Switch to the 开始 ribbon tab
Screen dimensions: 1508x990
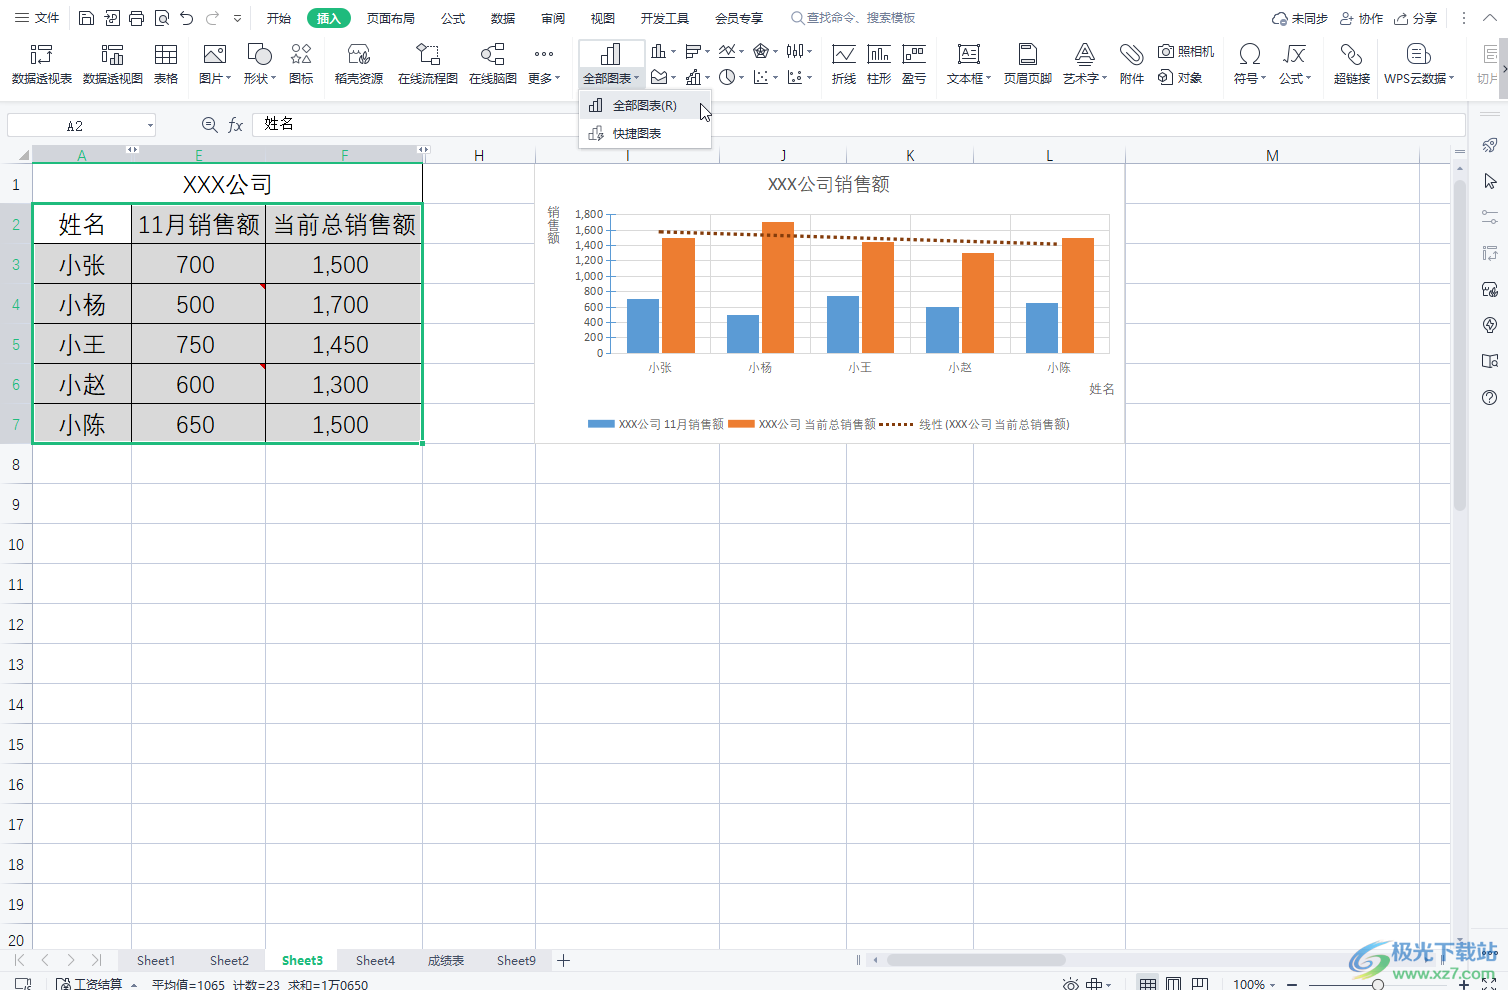(x=279, y=18)
